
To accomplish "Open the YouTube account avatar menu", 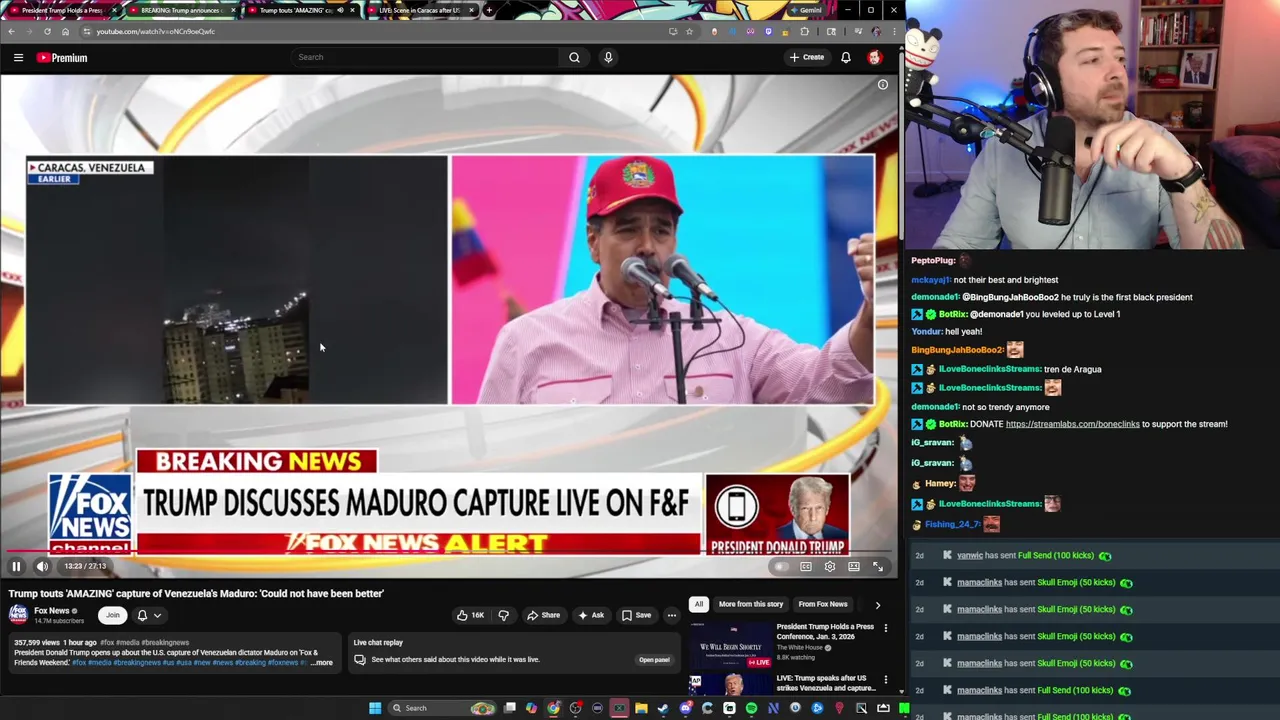I will point(875,57).
